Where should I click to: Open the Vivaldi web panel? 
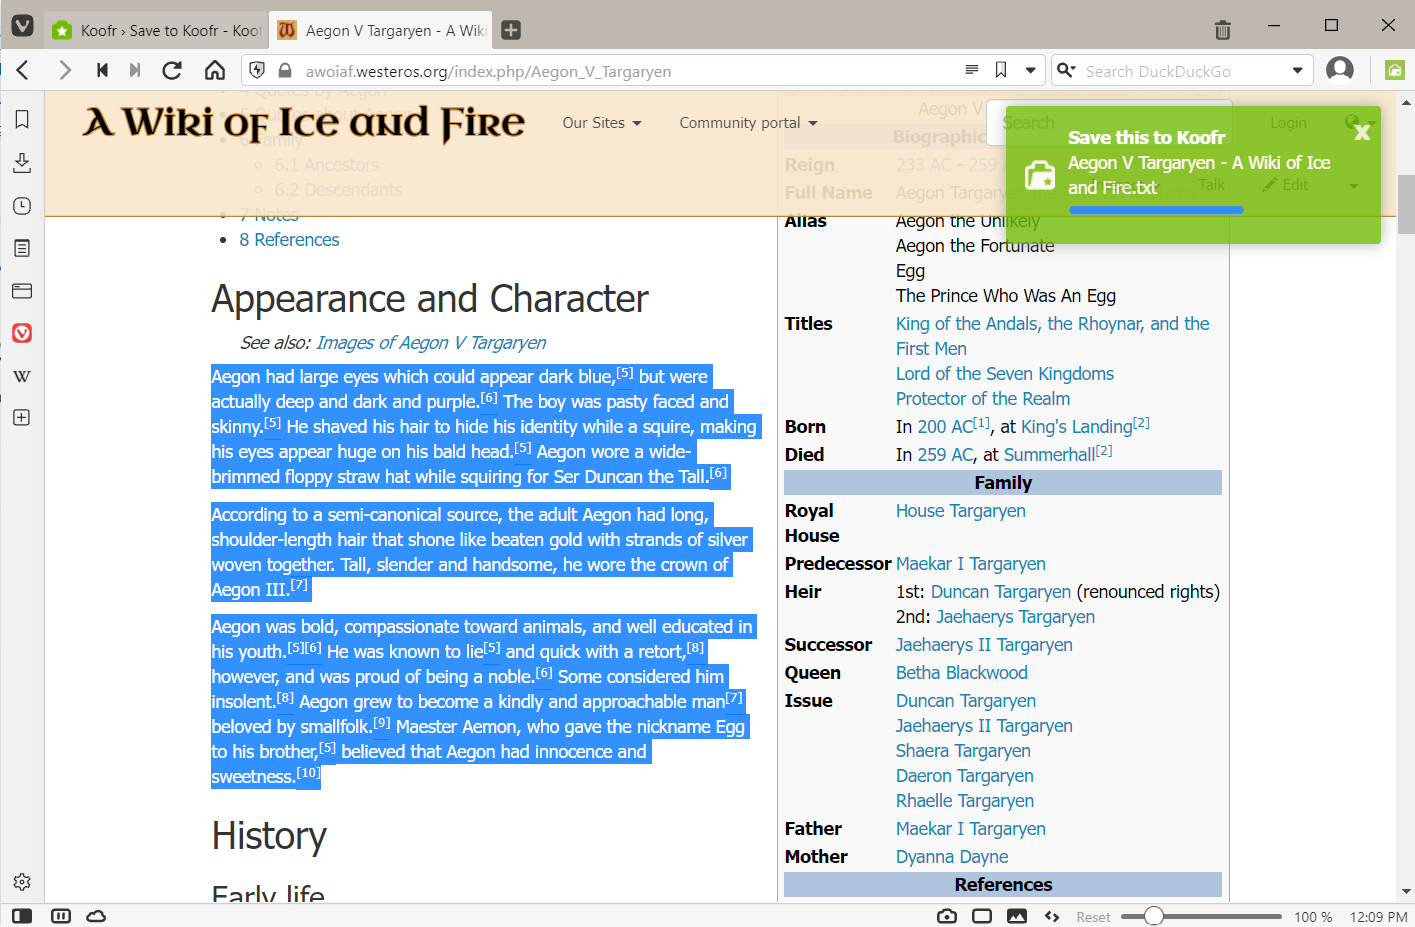pyautogui.click(x=22, y=333)
